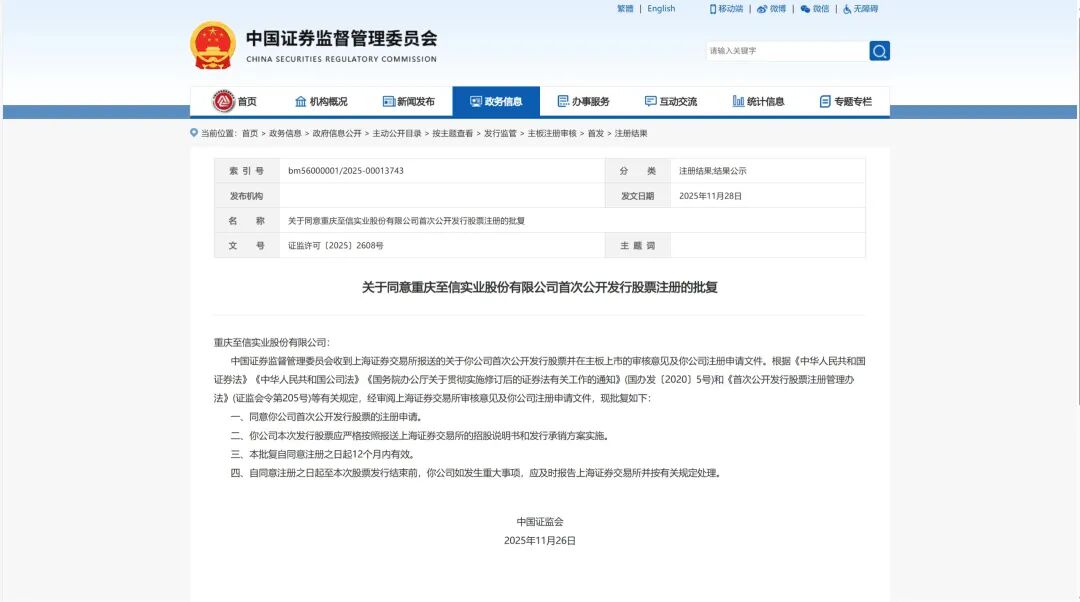1080x602 pixels.
Task: Click the national emblem logo
Action: [x=211, y=45]
